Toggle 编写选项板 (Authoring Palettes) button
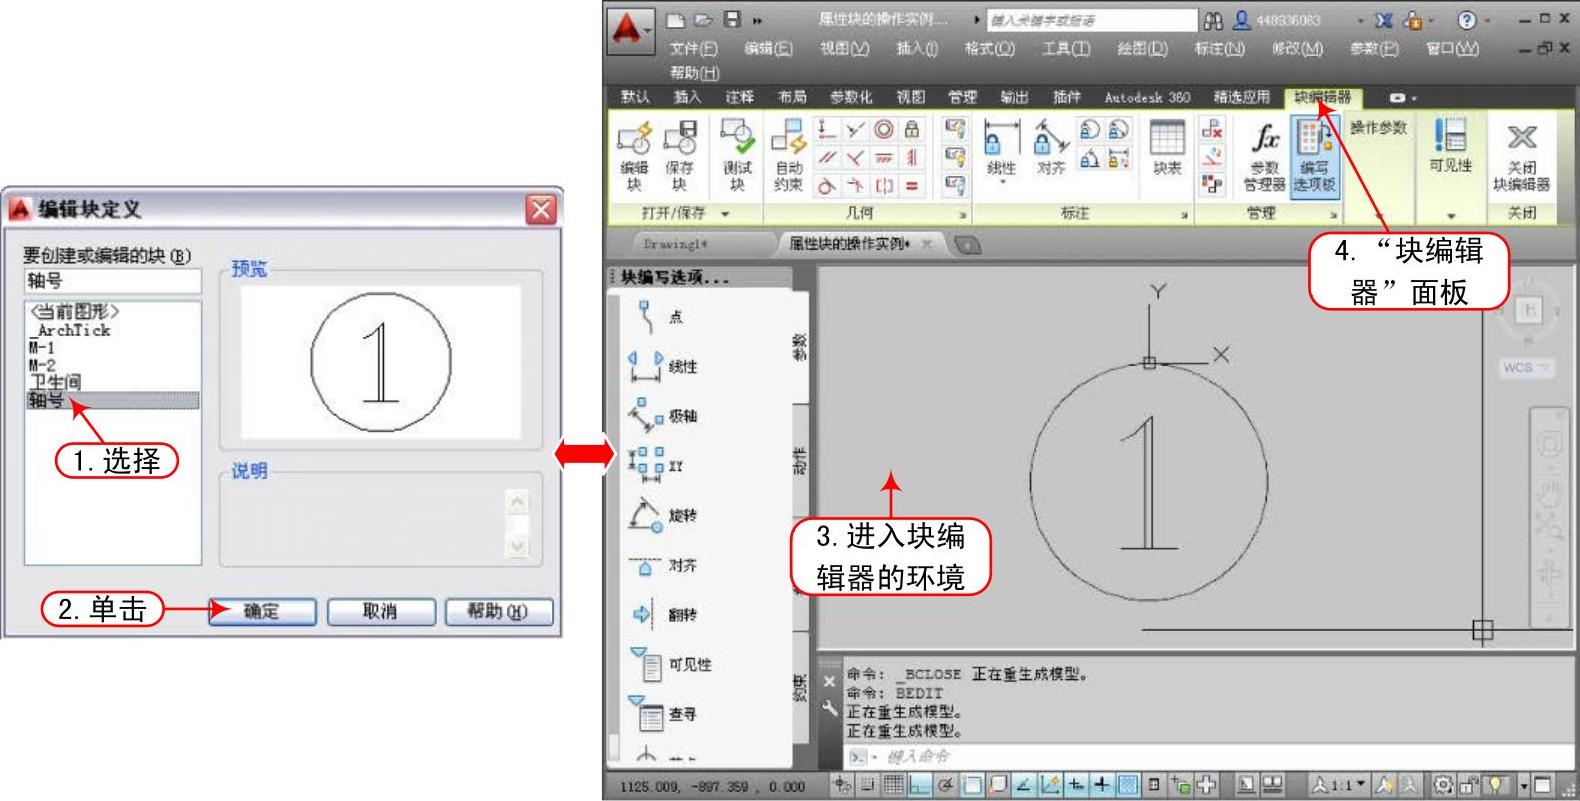Viewport: 1580px width, 801px height. coord(1314,156)
